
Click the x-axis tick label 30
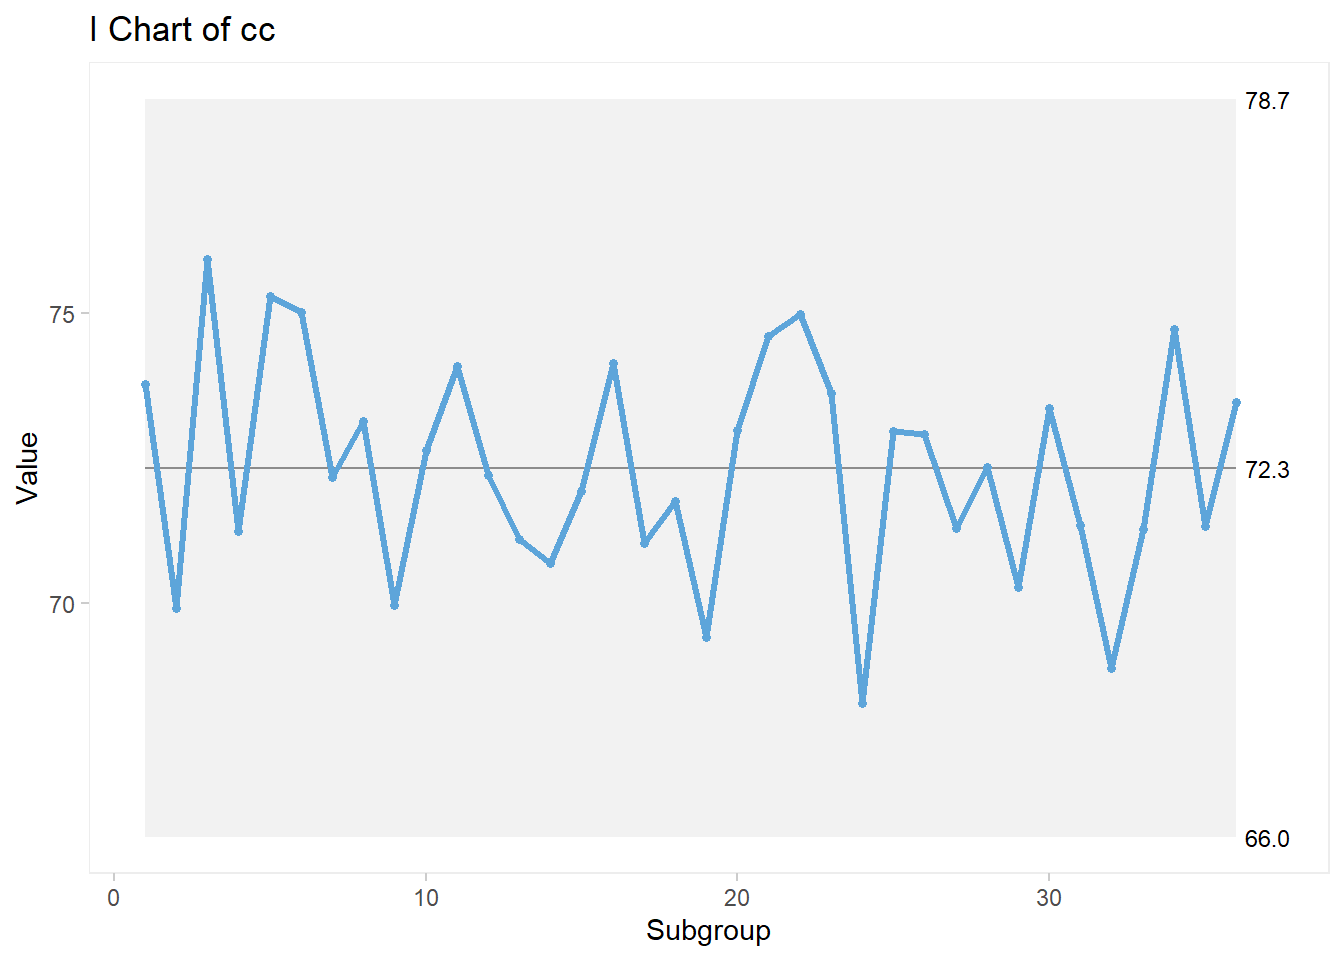[1049, 898]
